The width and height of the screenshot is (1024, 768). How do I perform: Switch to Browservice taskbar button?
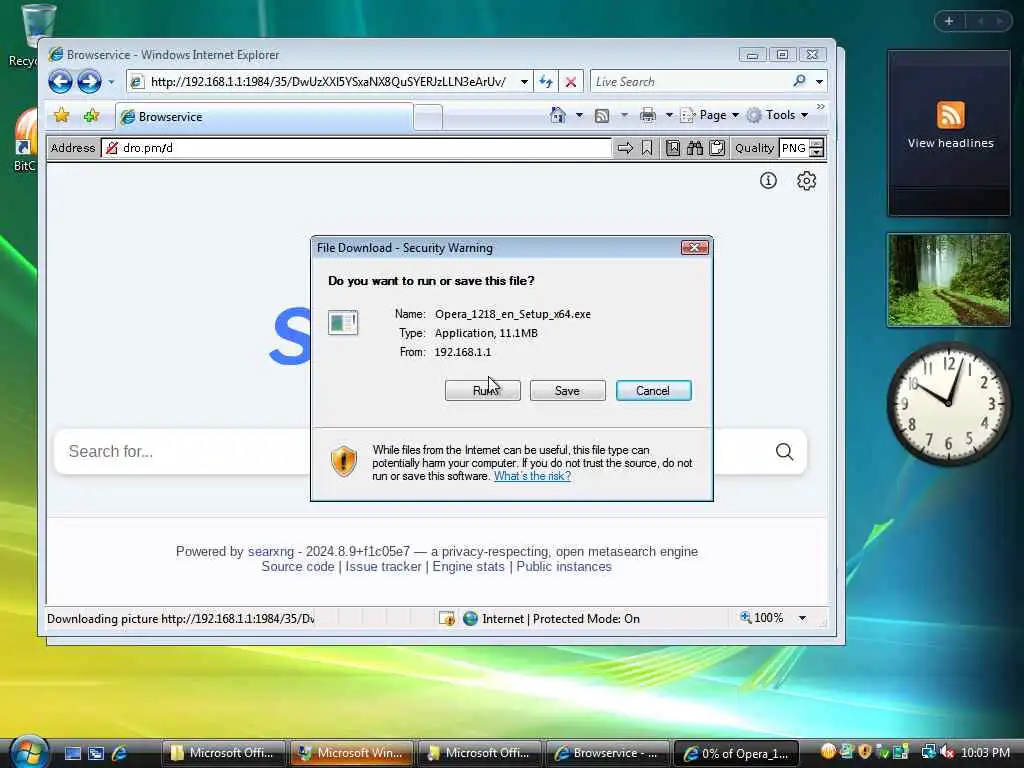(607, 753)
